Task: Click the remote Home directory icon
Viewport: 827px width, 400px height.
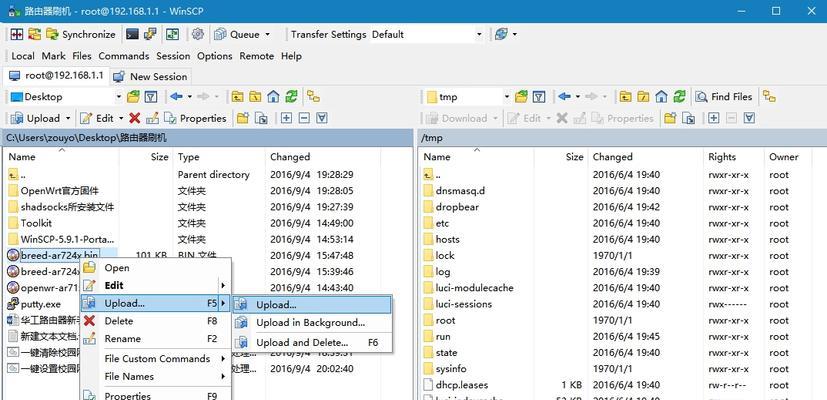Action: (661, 97)
